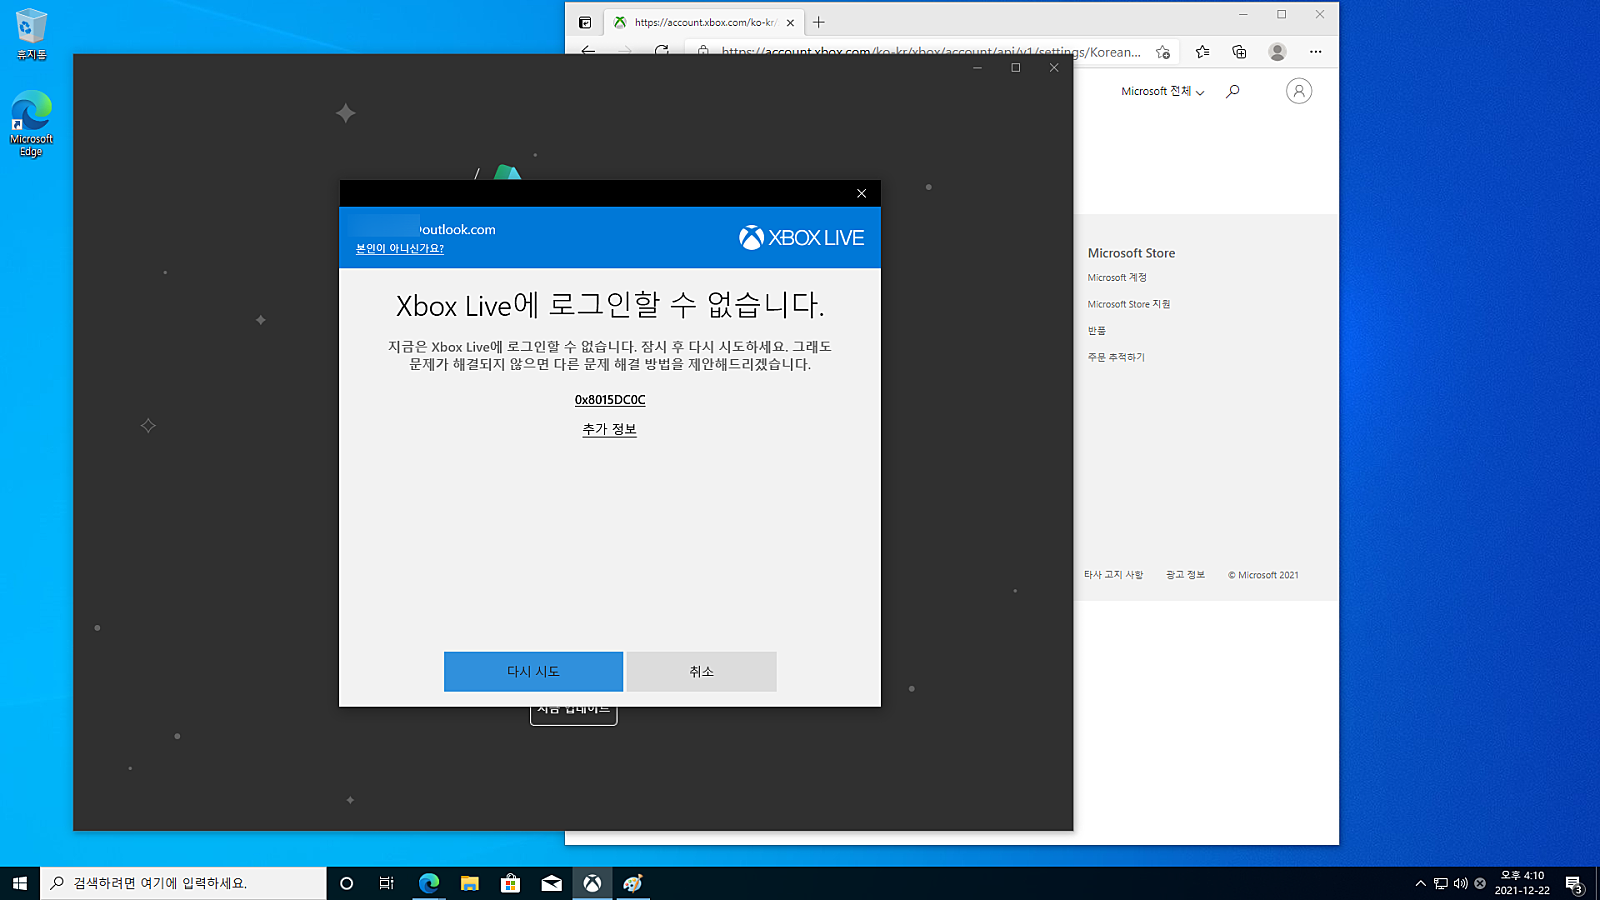The image size is (1600, 900).
Task: Open Edge Collections
Action: point(1239,52)
